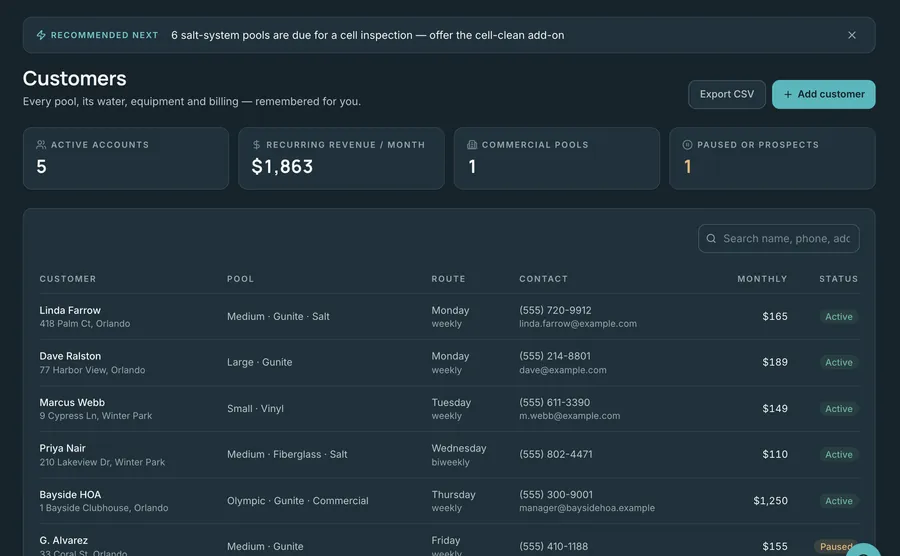Click Tuesday weekly route entry

[x=451, y=409]
